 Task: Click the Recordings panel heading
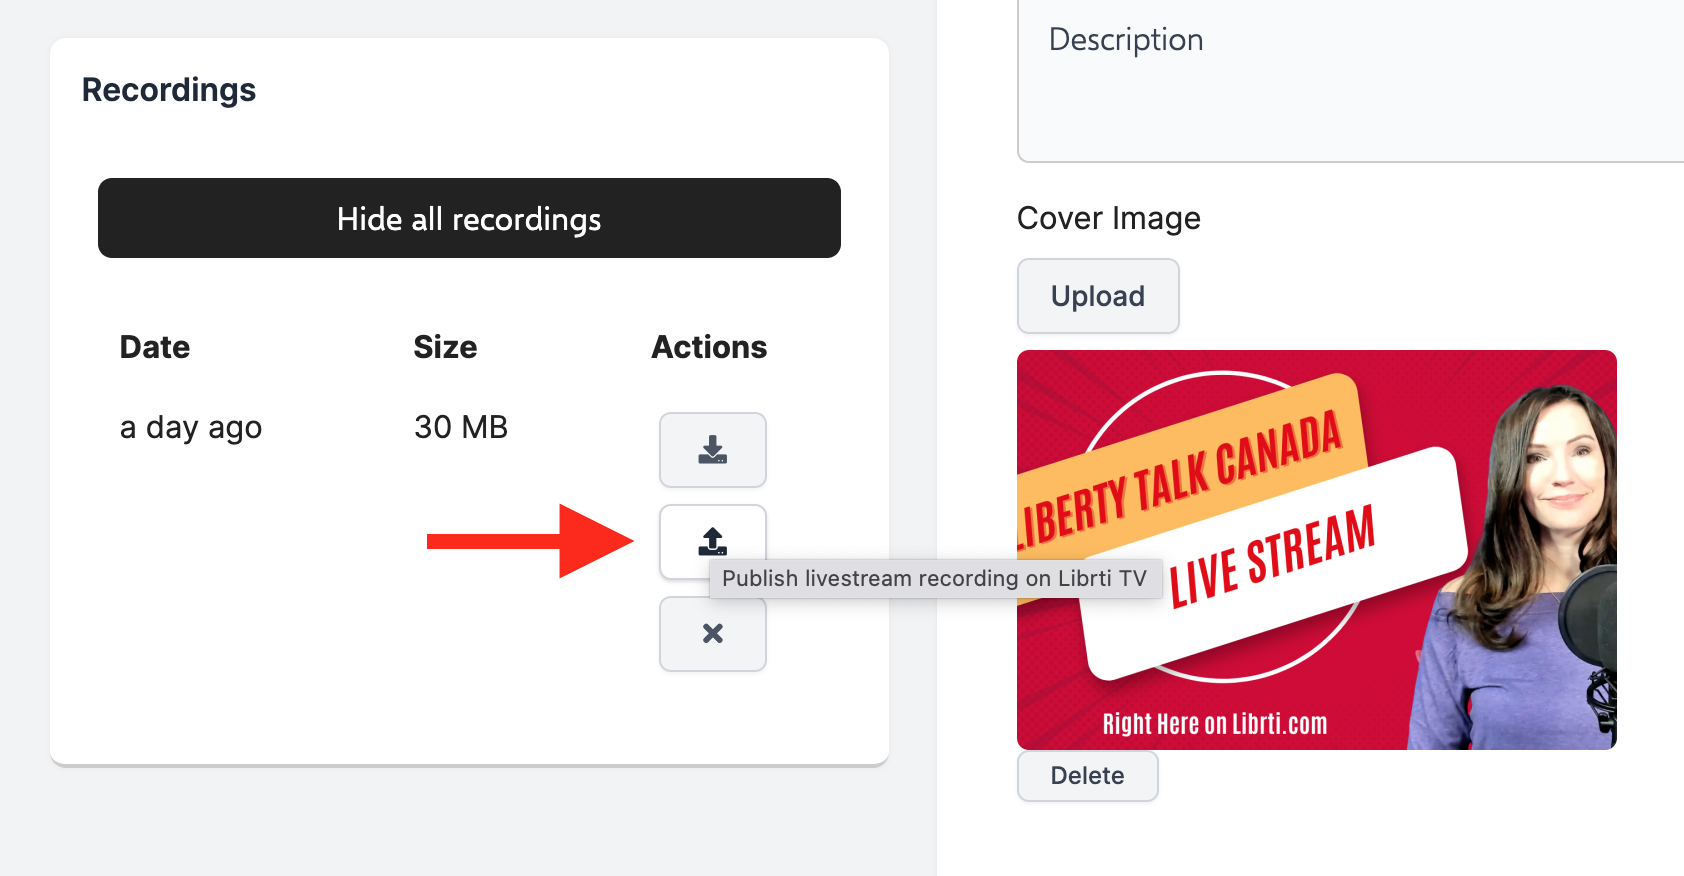[169, 90]
